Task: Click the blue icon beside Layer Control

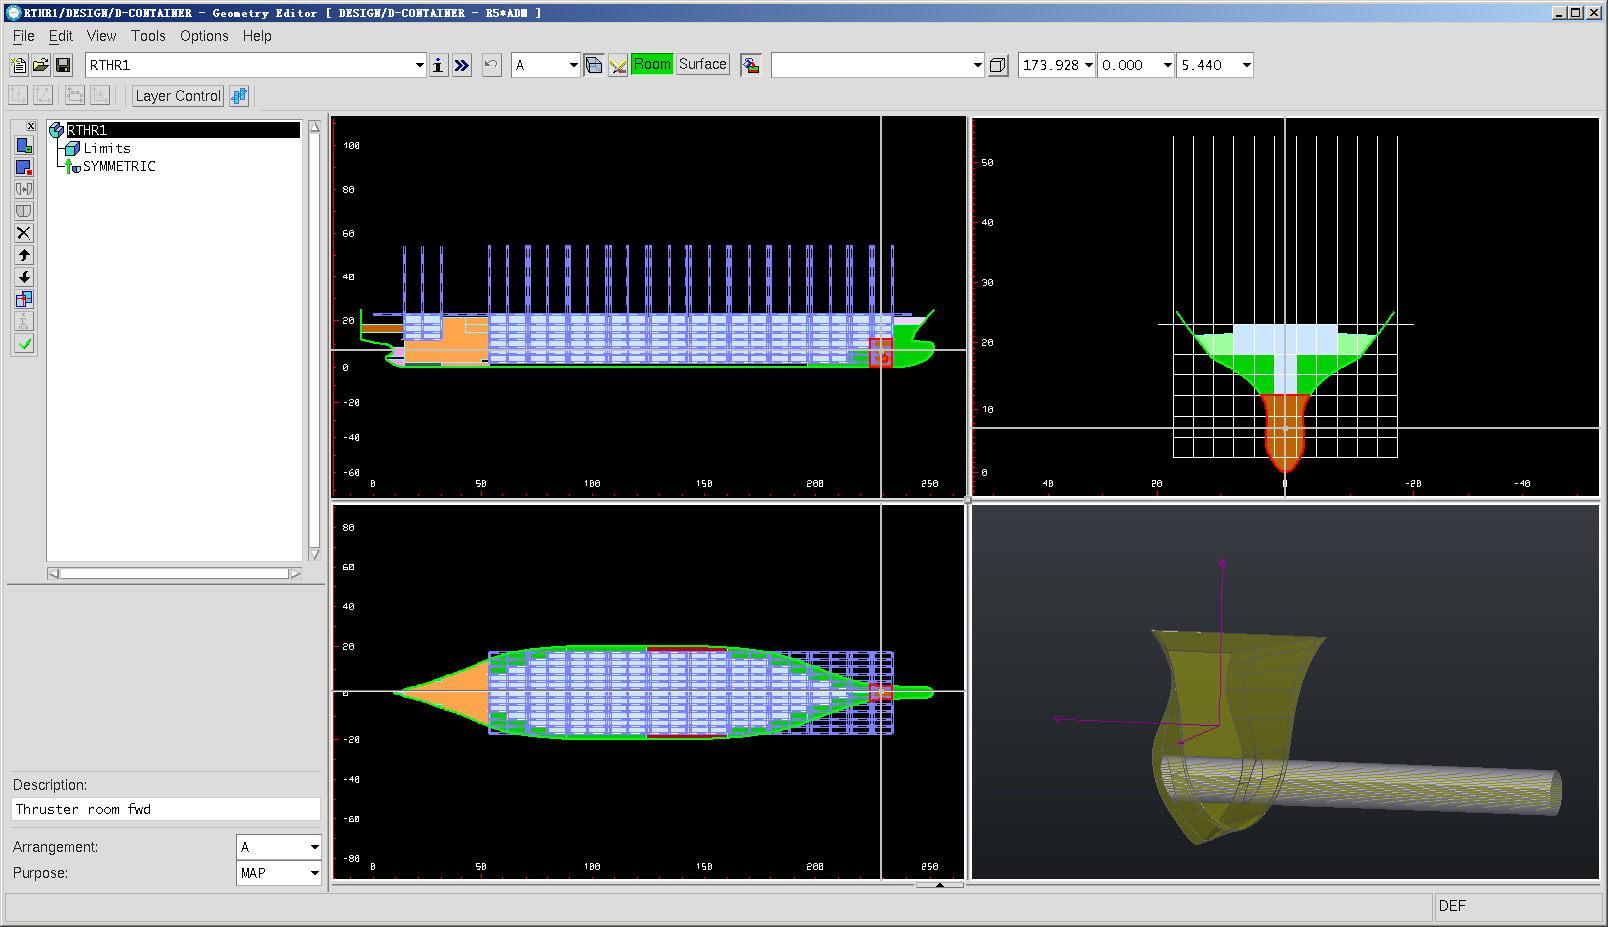Action: pos(239,96)
